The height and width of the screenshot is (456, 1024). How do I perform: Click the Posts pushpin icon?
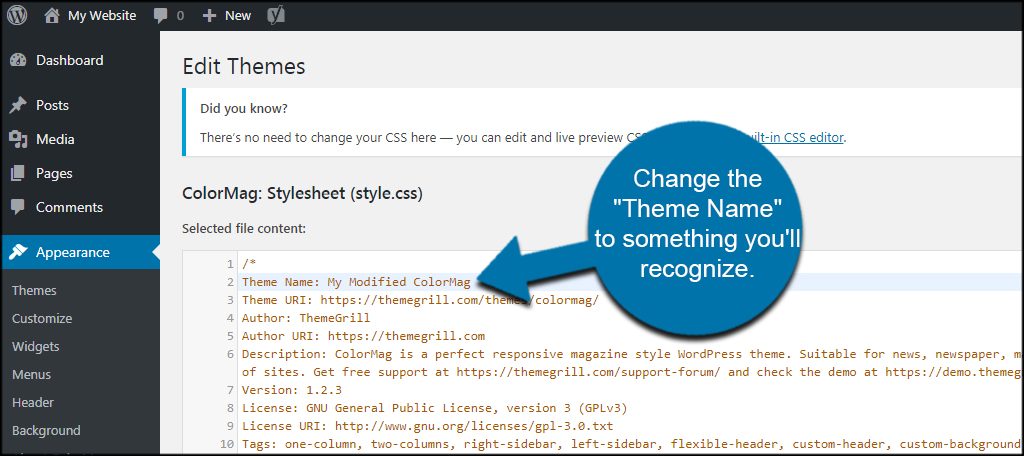18,105
